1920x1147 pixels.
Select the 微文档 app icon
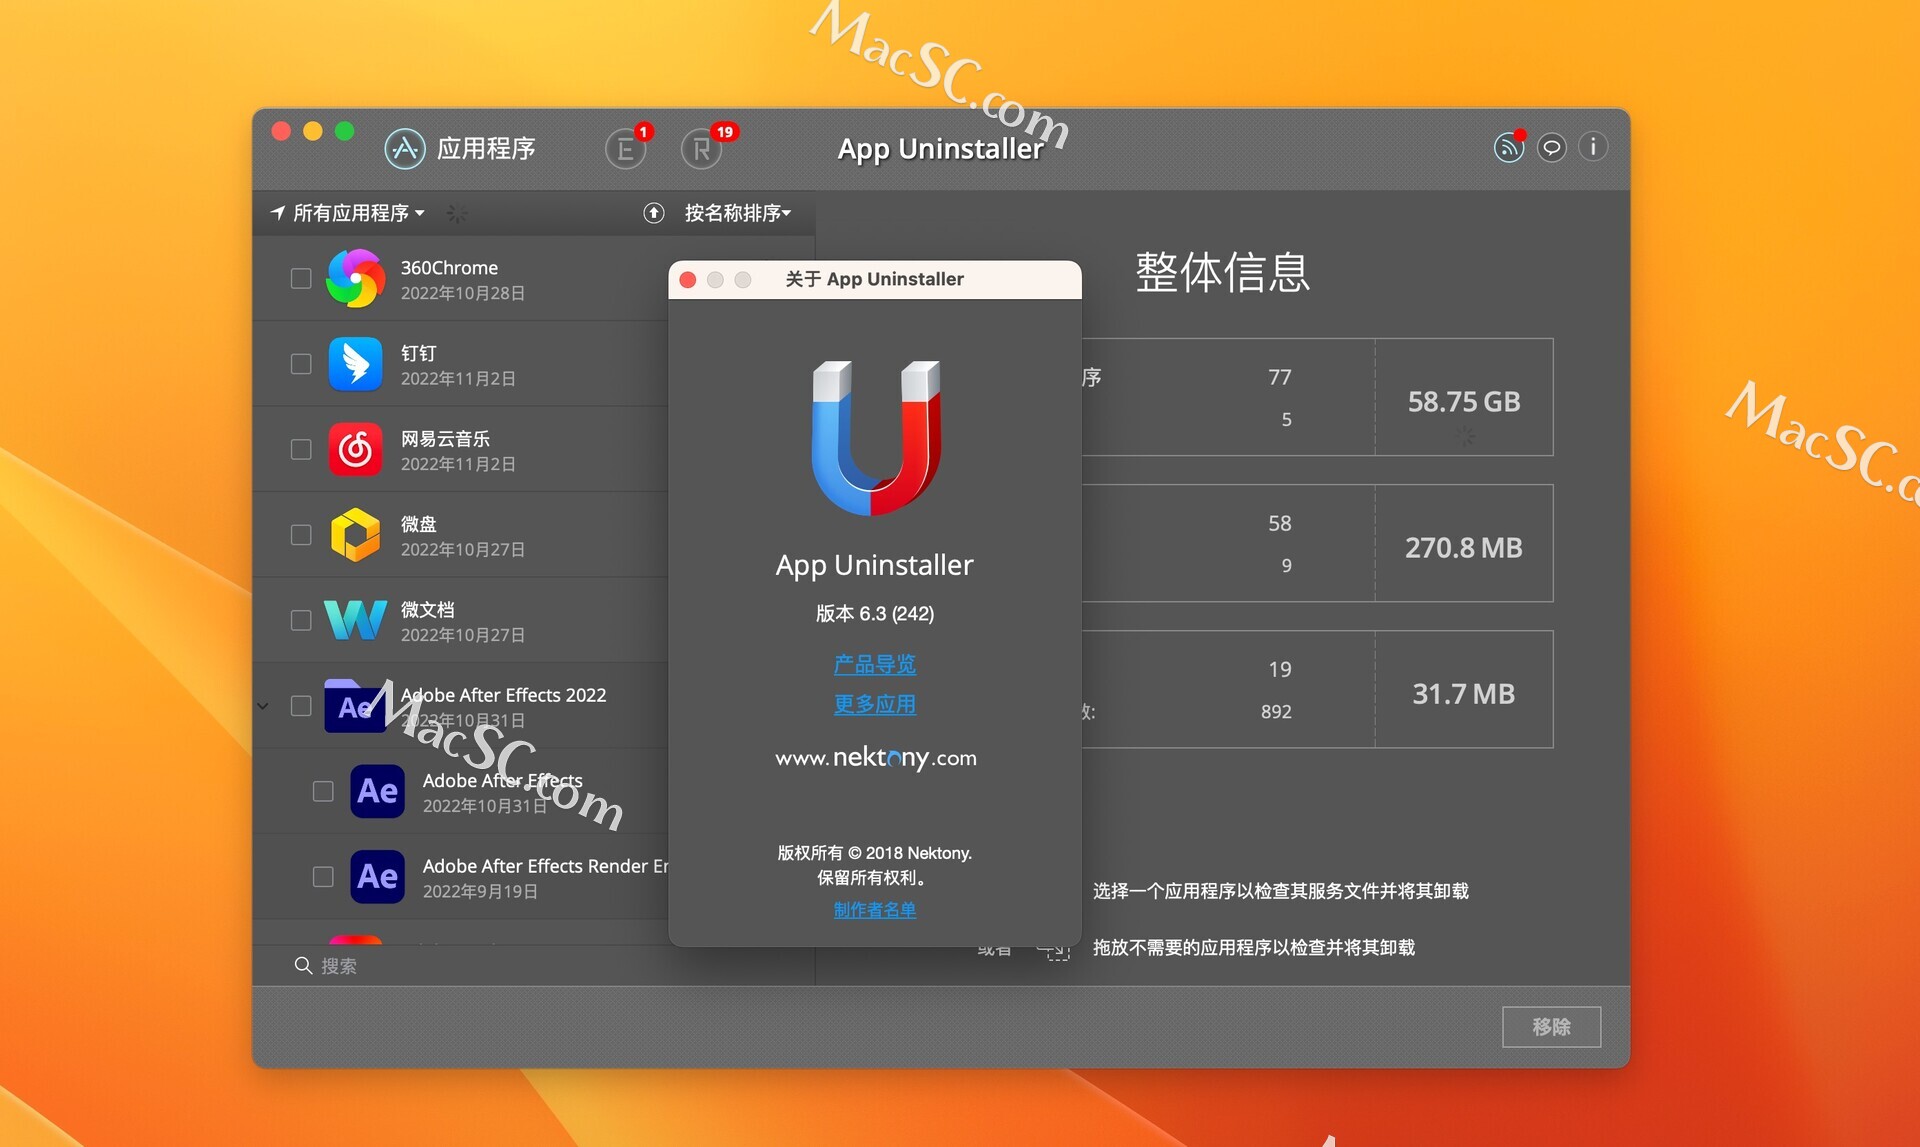coord(356,620)
